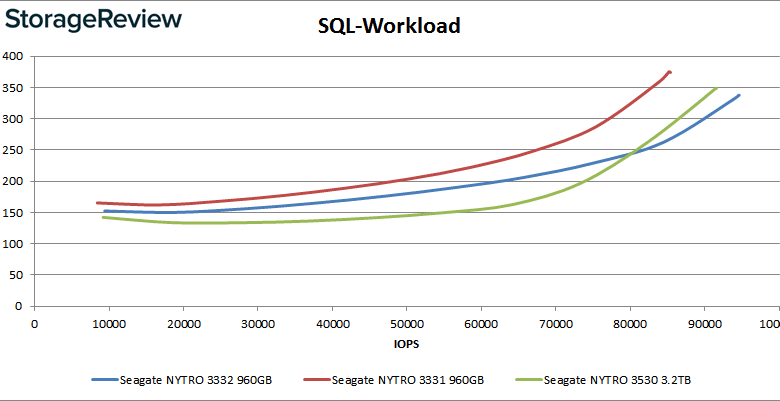Click the end of the blue NYTRO 3332 curve

pos(739,95)
